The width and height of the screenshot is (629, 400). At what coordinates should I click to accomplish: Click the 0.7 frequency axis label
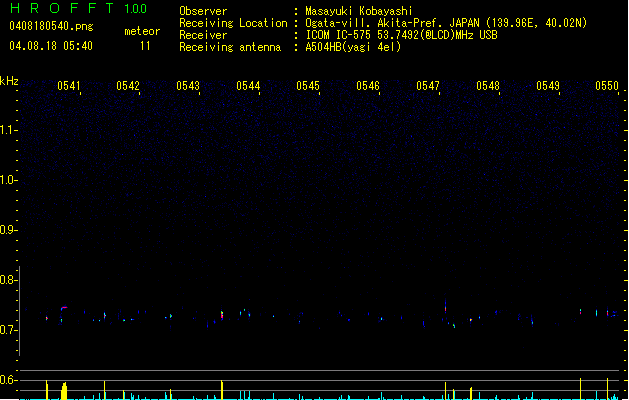[8, 330]
